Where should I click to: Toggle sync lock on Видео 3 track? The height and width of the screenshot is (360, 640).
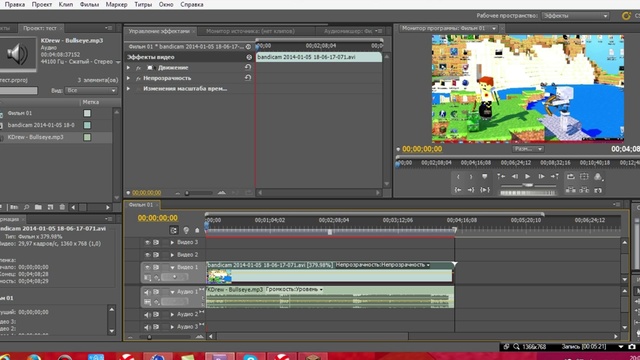point(156,242)
